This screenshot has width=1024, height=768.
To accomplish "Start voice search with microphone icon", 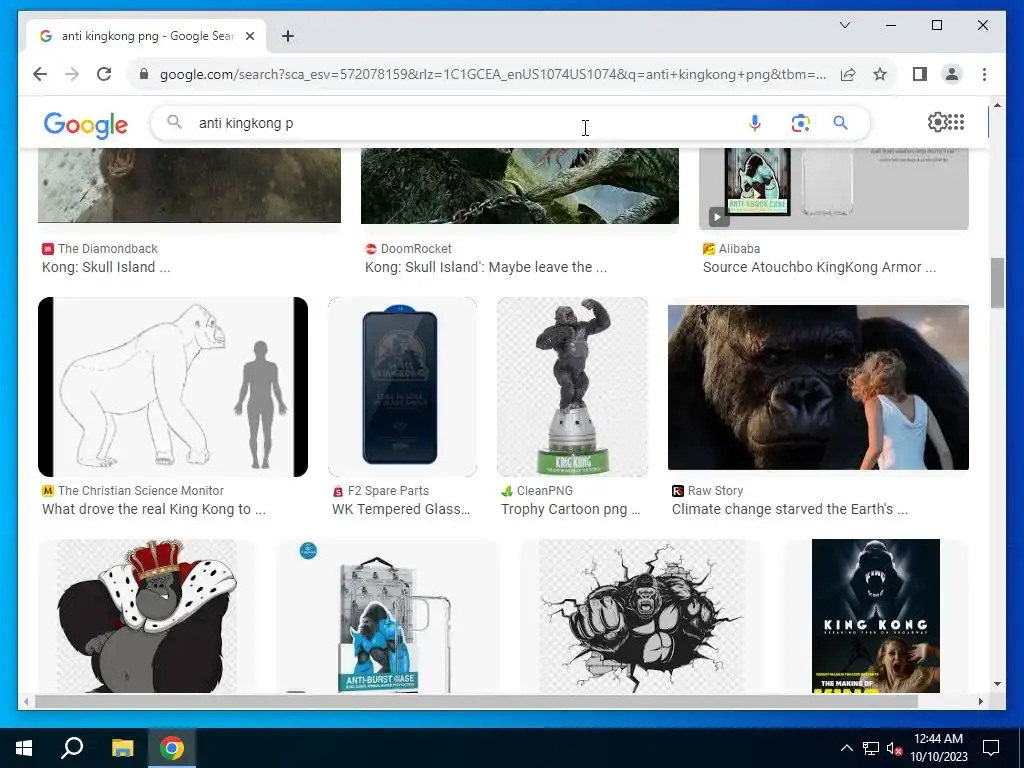I will pos(754,123).
